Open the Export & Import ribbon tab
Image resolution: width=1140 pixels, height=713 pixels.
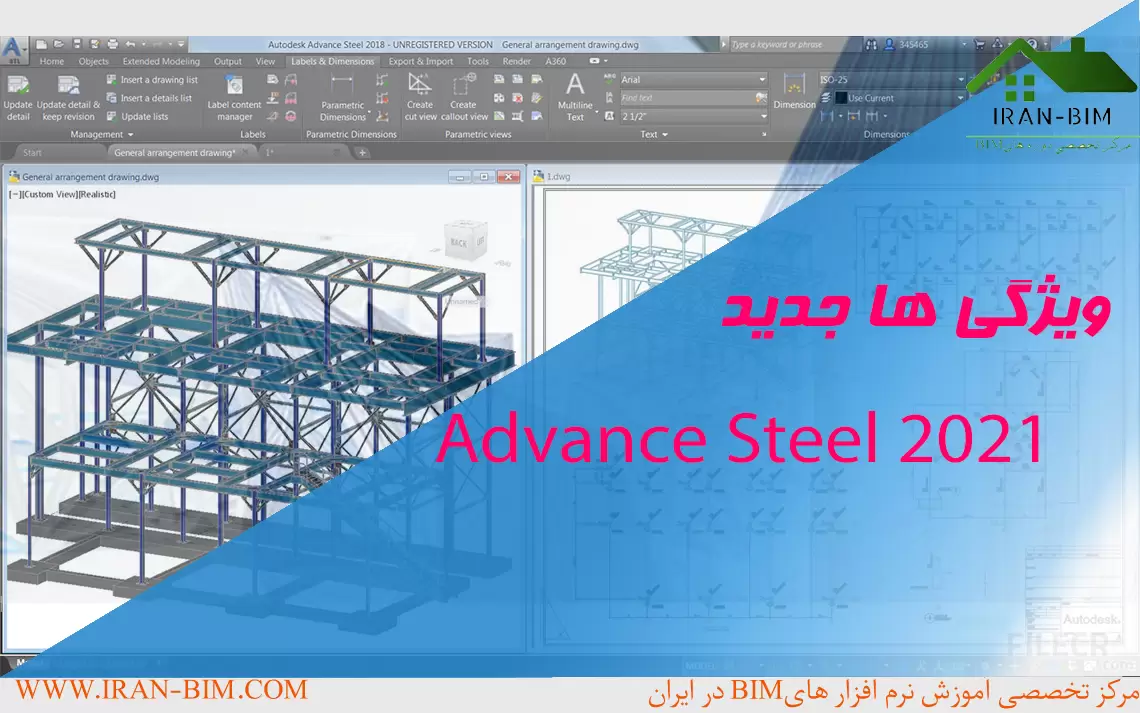pos(420,61)
